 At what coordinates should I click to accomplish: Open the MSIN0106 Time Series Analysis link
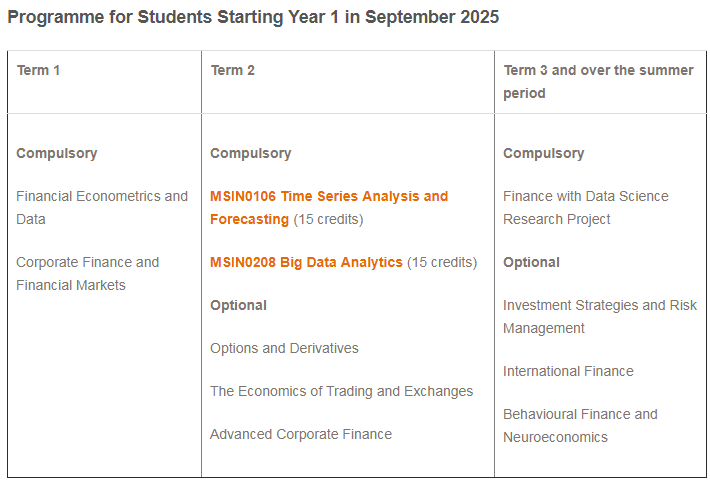click(x=329, y=207)
